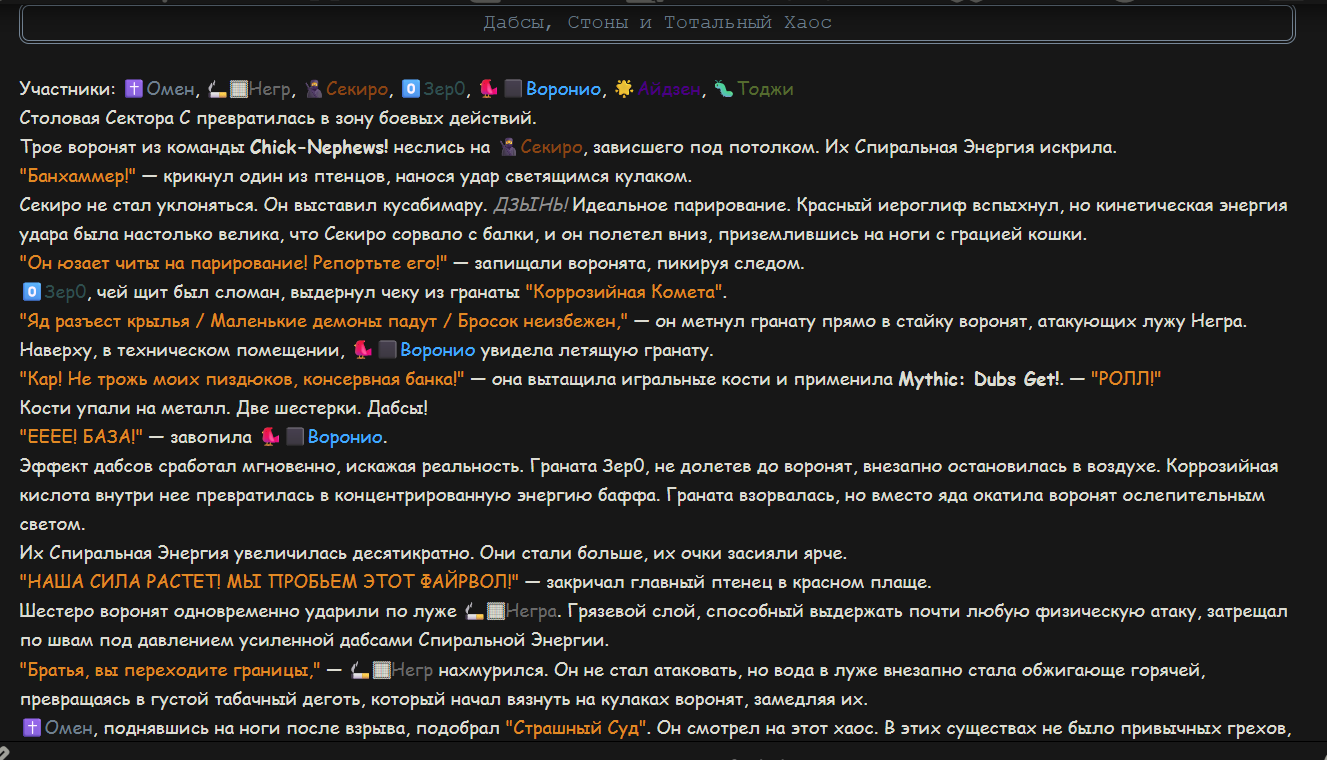Click the ninja emoji before Секиро in Участники line

[314, 90]
